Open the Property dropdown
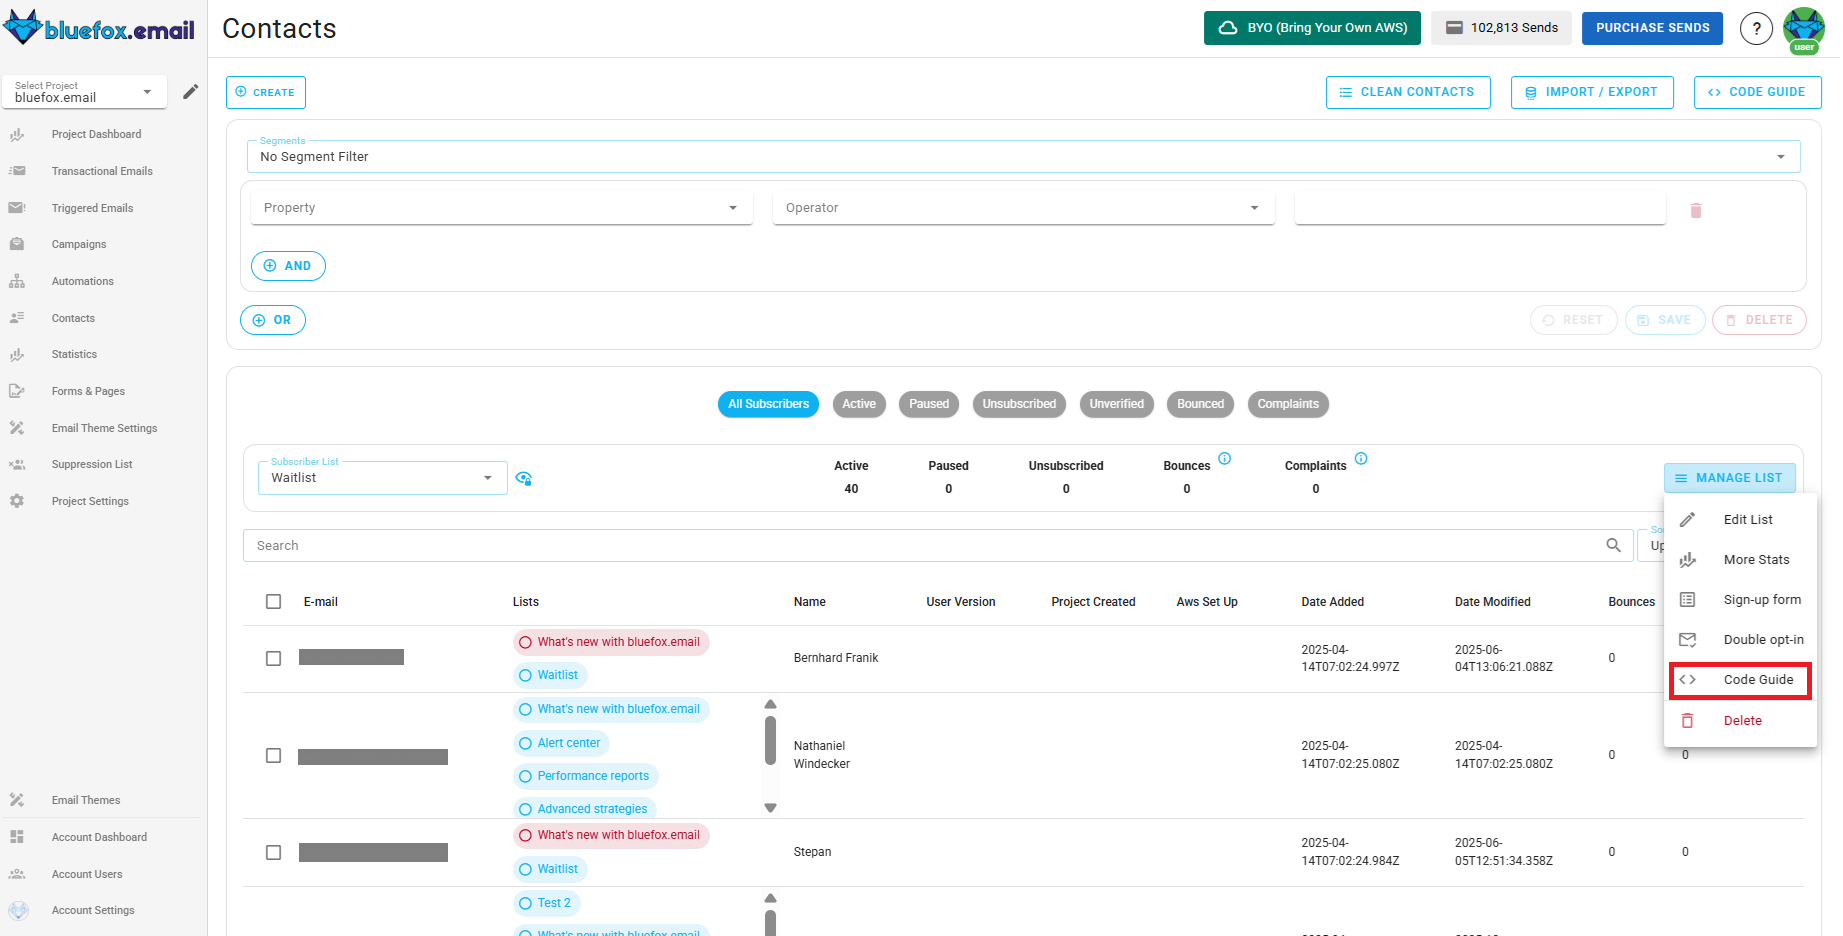The height and width of the screenshot is (936, 1843). (501, 208)
